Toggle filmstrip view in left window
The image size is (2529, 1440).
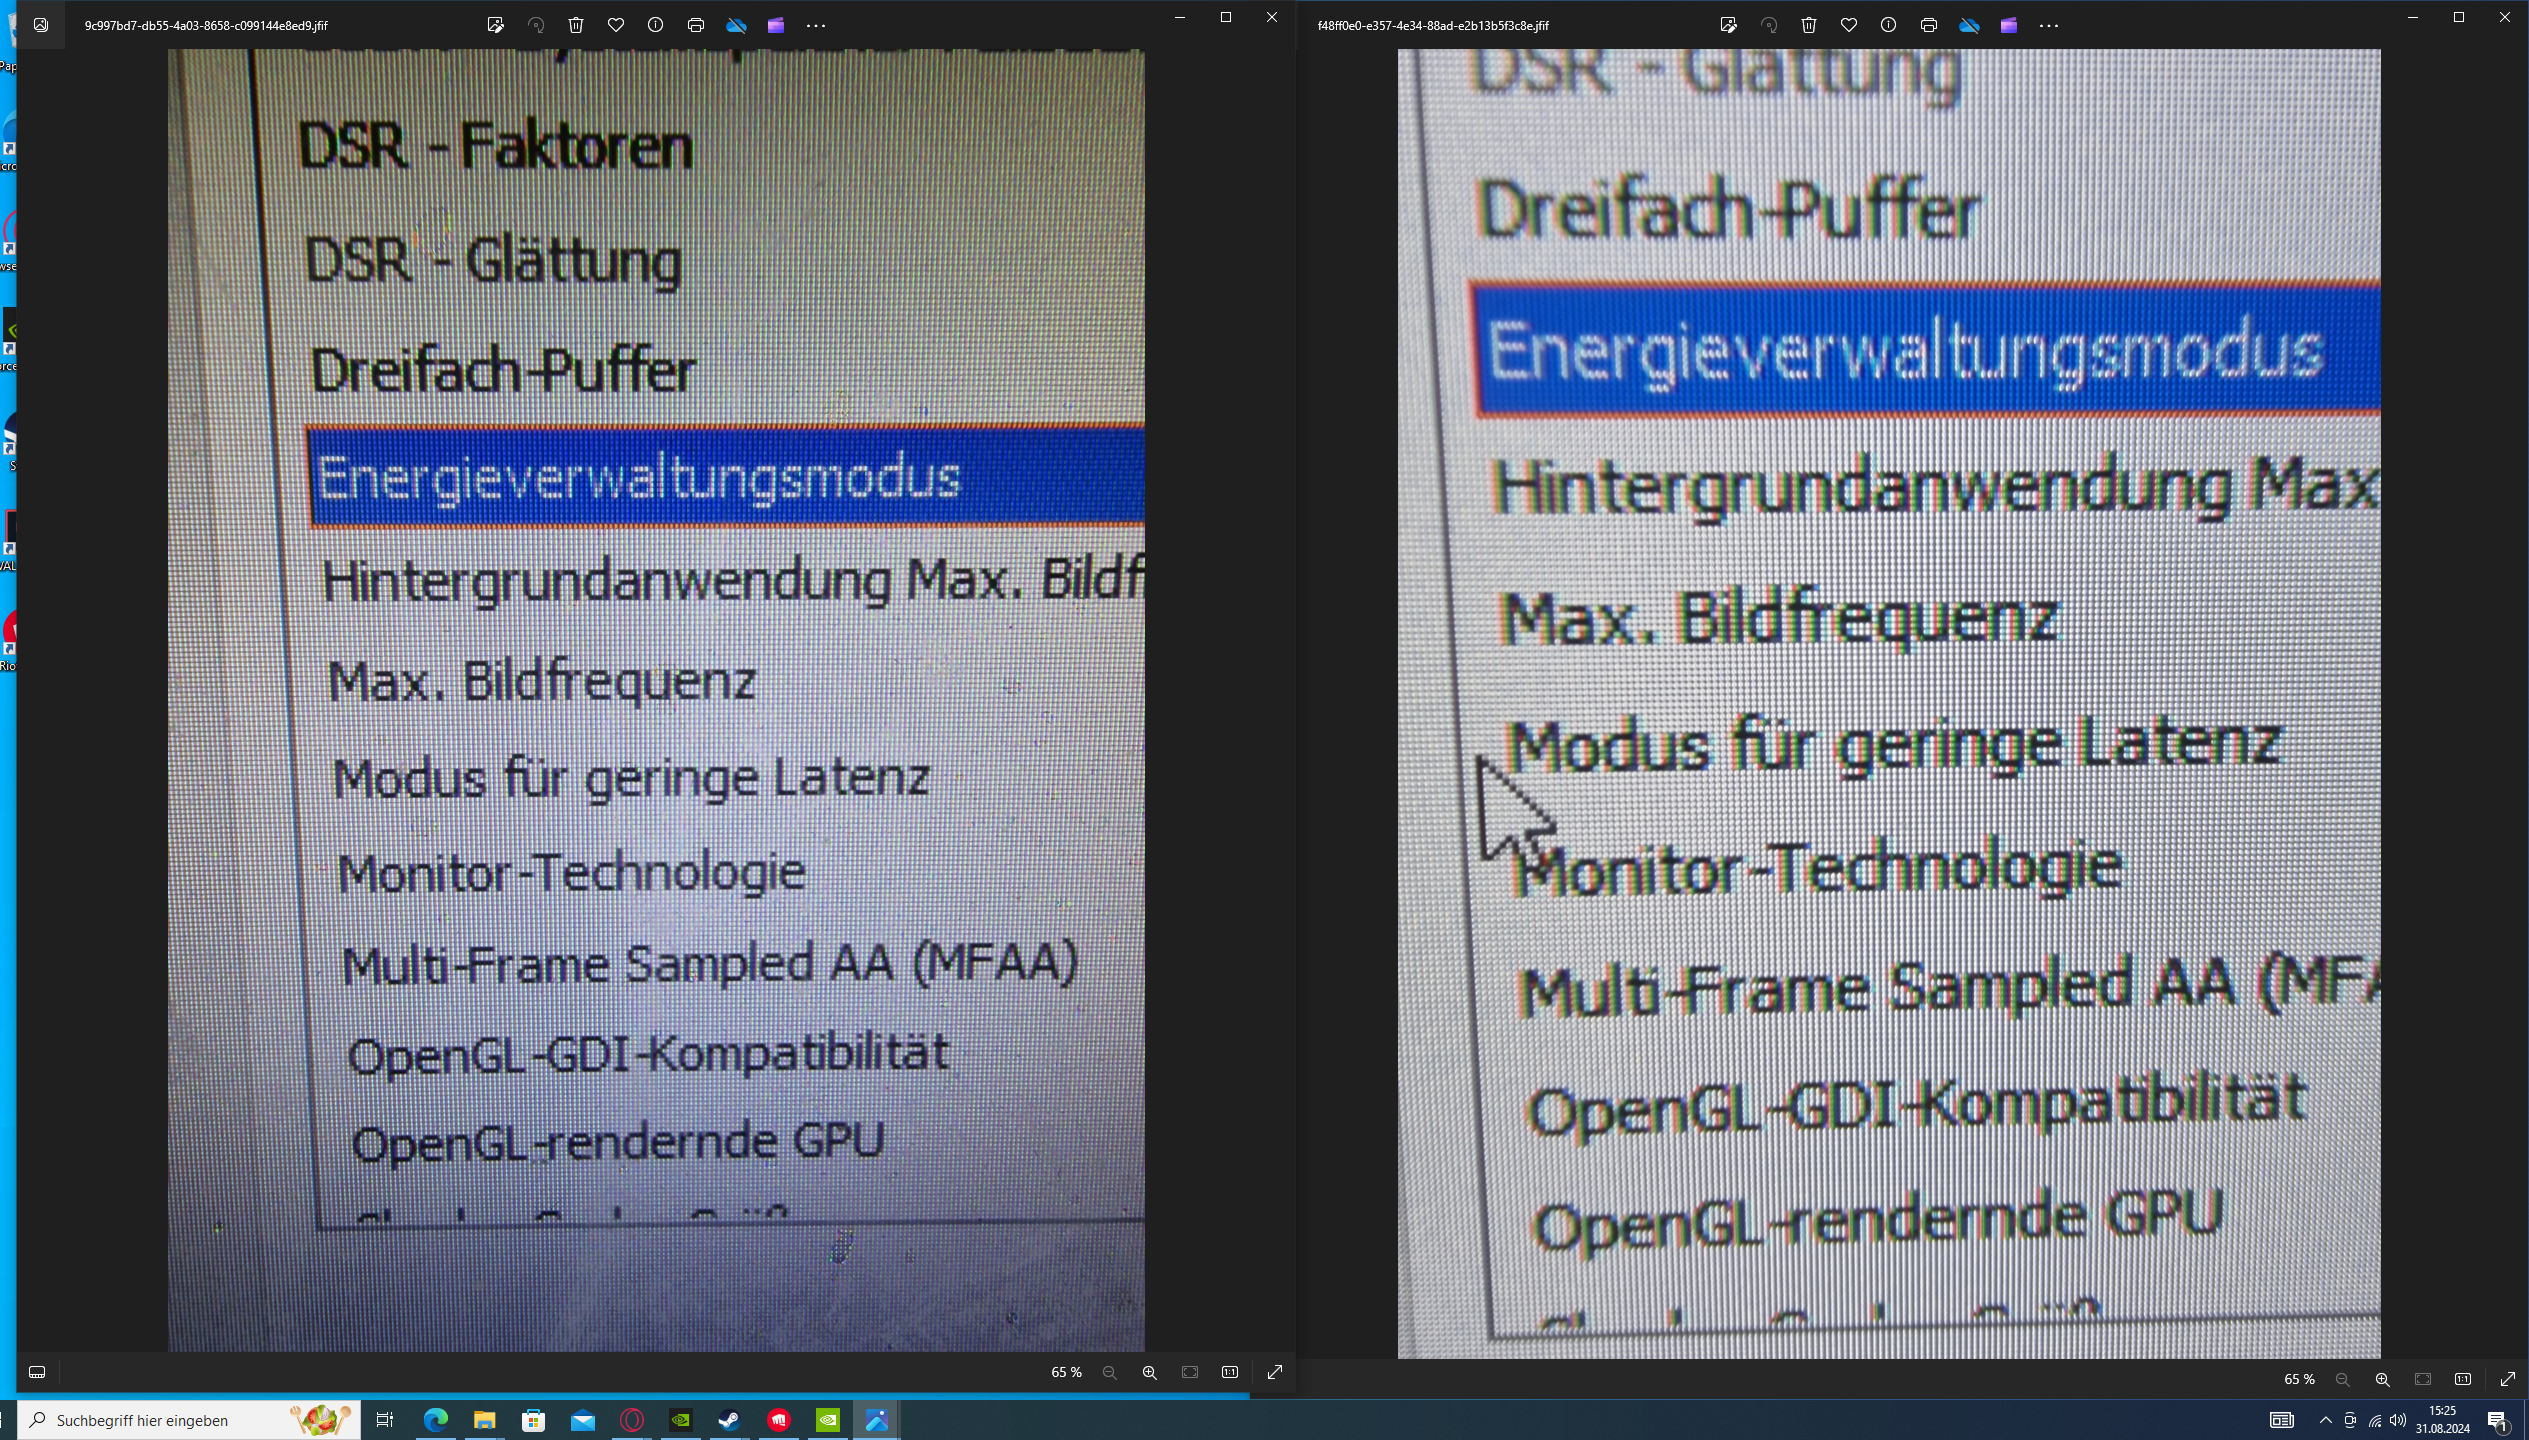pos(37,1372)
